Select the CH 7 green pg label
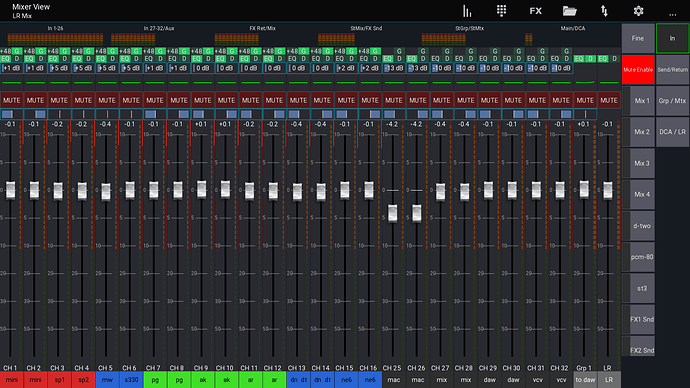The width and height of the screenshot is (690, 388). pos(155,380)
